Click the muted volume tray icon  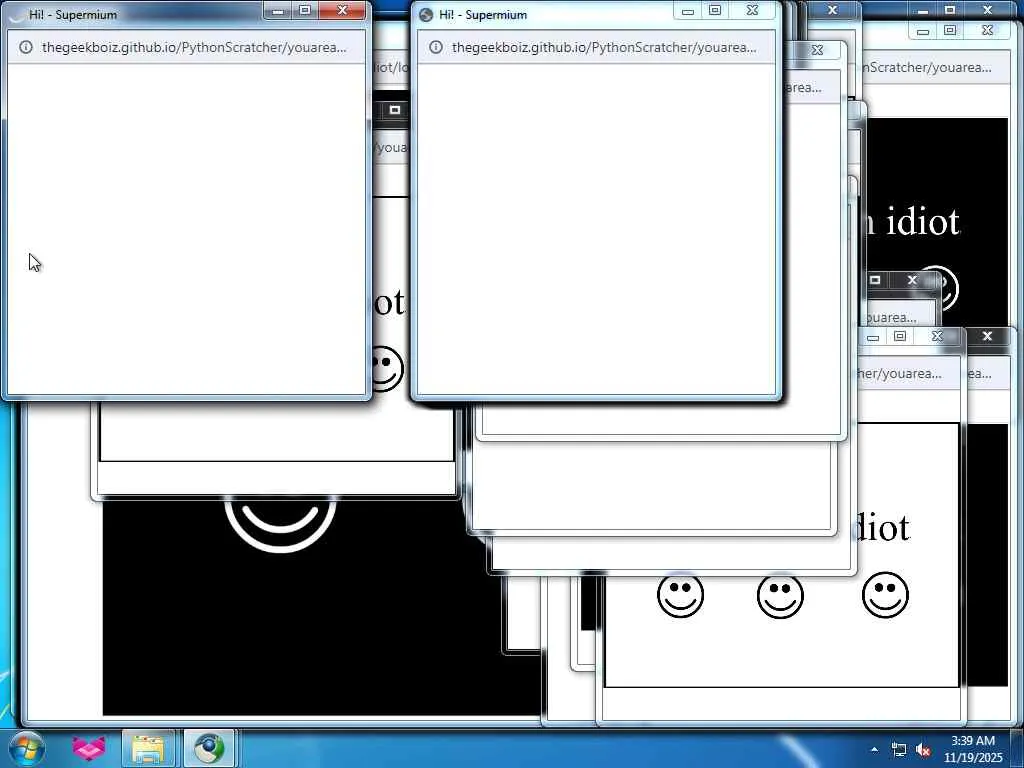point(923,750)
